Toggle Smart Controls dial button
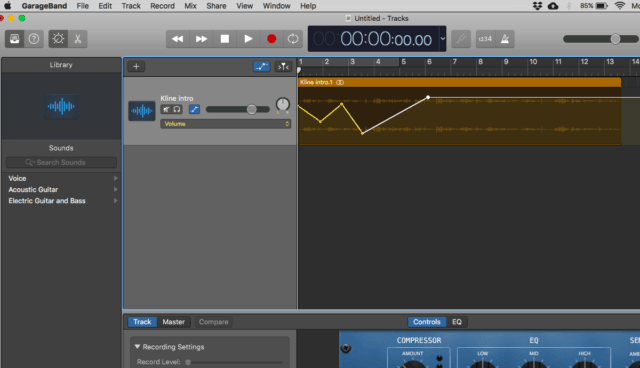Image resolution: width=640 pixels, height=368 pixels. [x=58, y=39]
